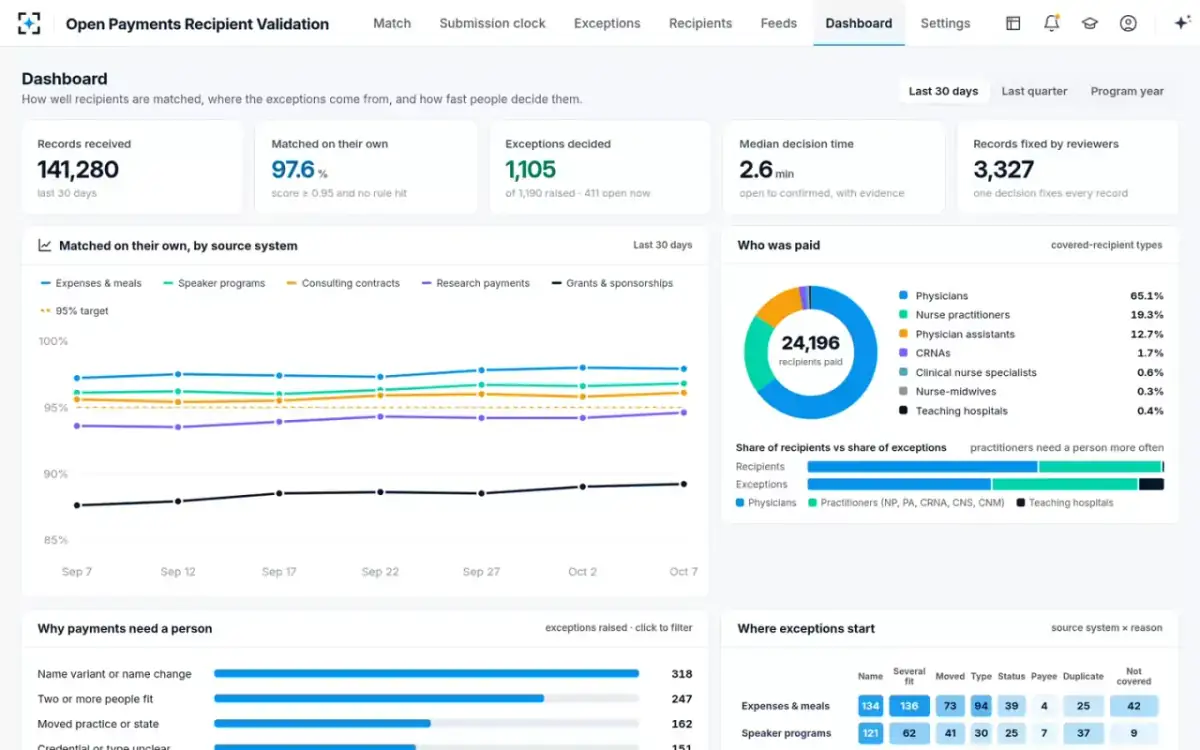The height and width of the screenshot is (750, 1200).
Task: Click the Records fixed by reviewers card
Action: pos(1068,168)
